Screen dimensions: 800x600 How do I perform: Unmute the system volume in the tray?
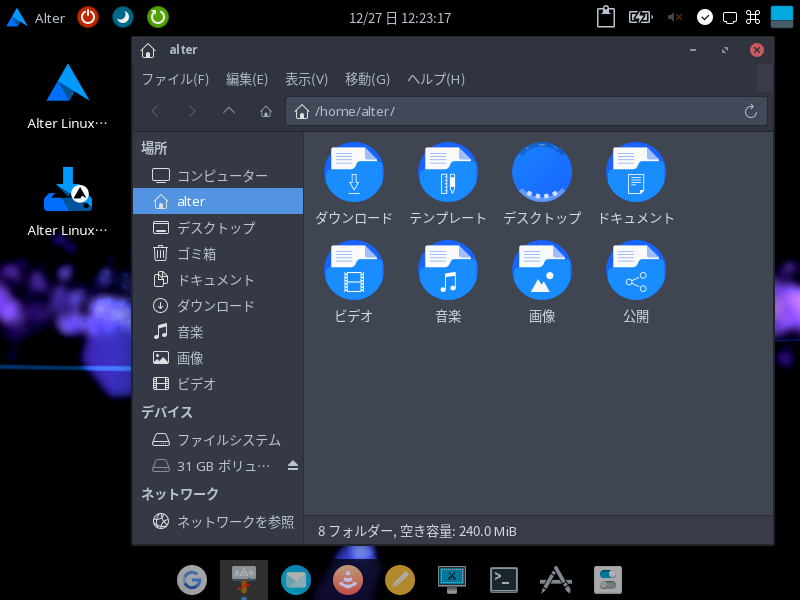click(674, 16)
